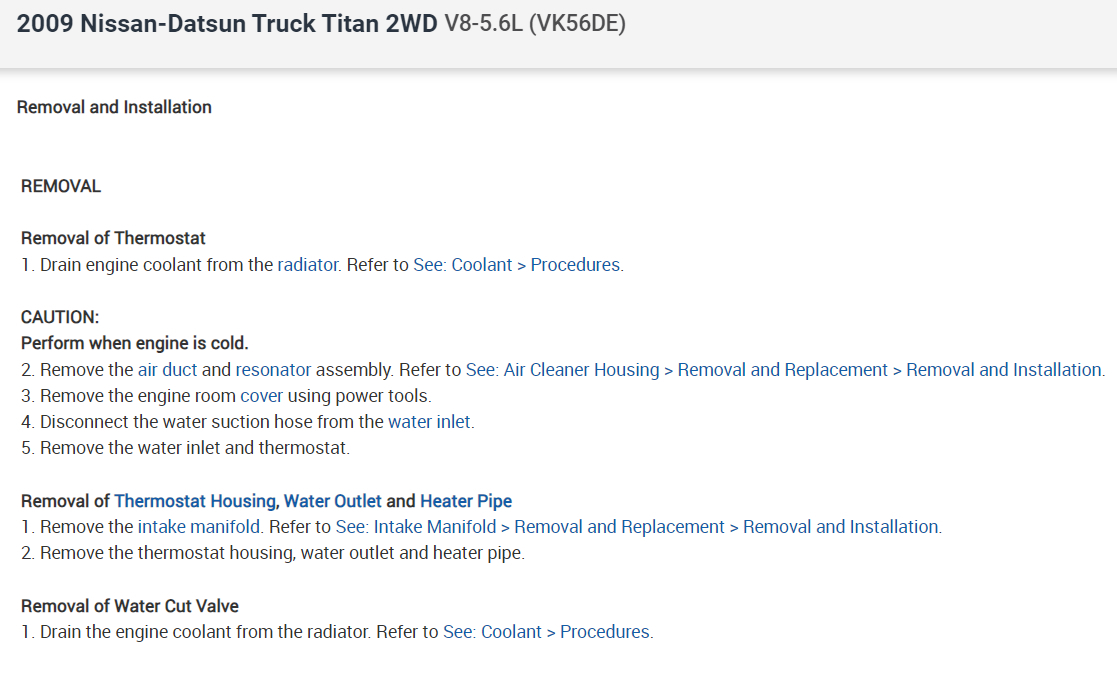1117x674 pixels.
Task: Click the Removal of Water Cut Valve subheading
Action: [x=130, y=606]
